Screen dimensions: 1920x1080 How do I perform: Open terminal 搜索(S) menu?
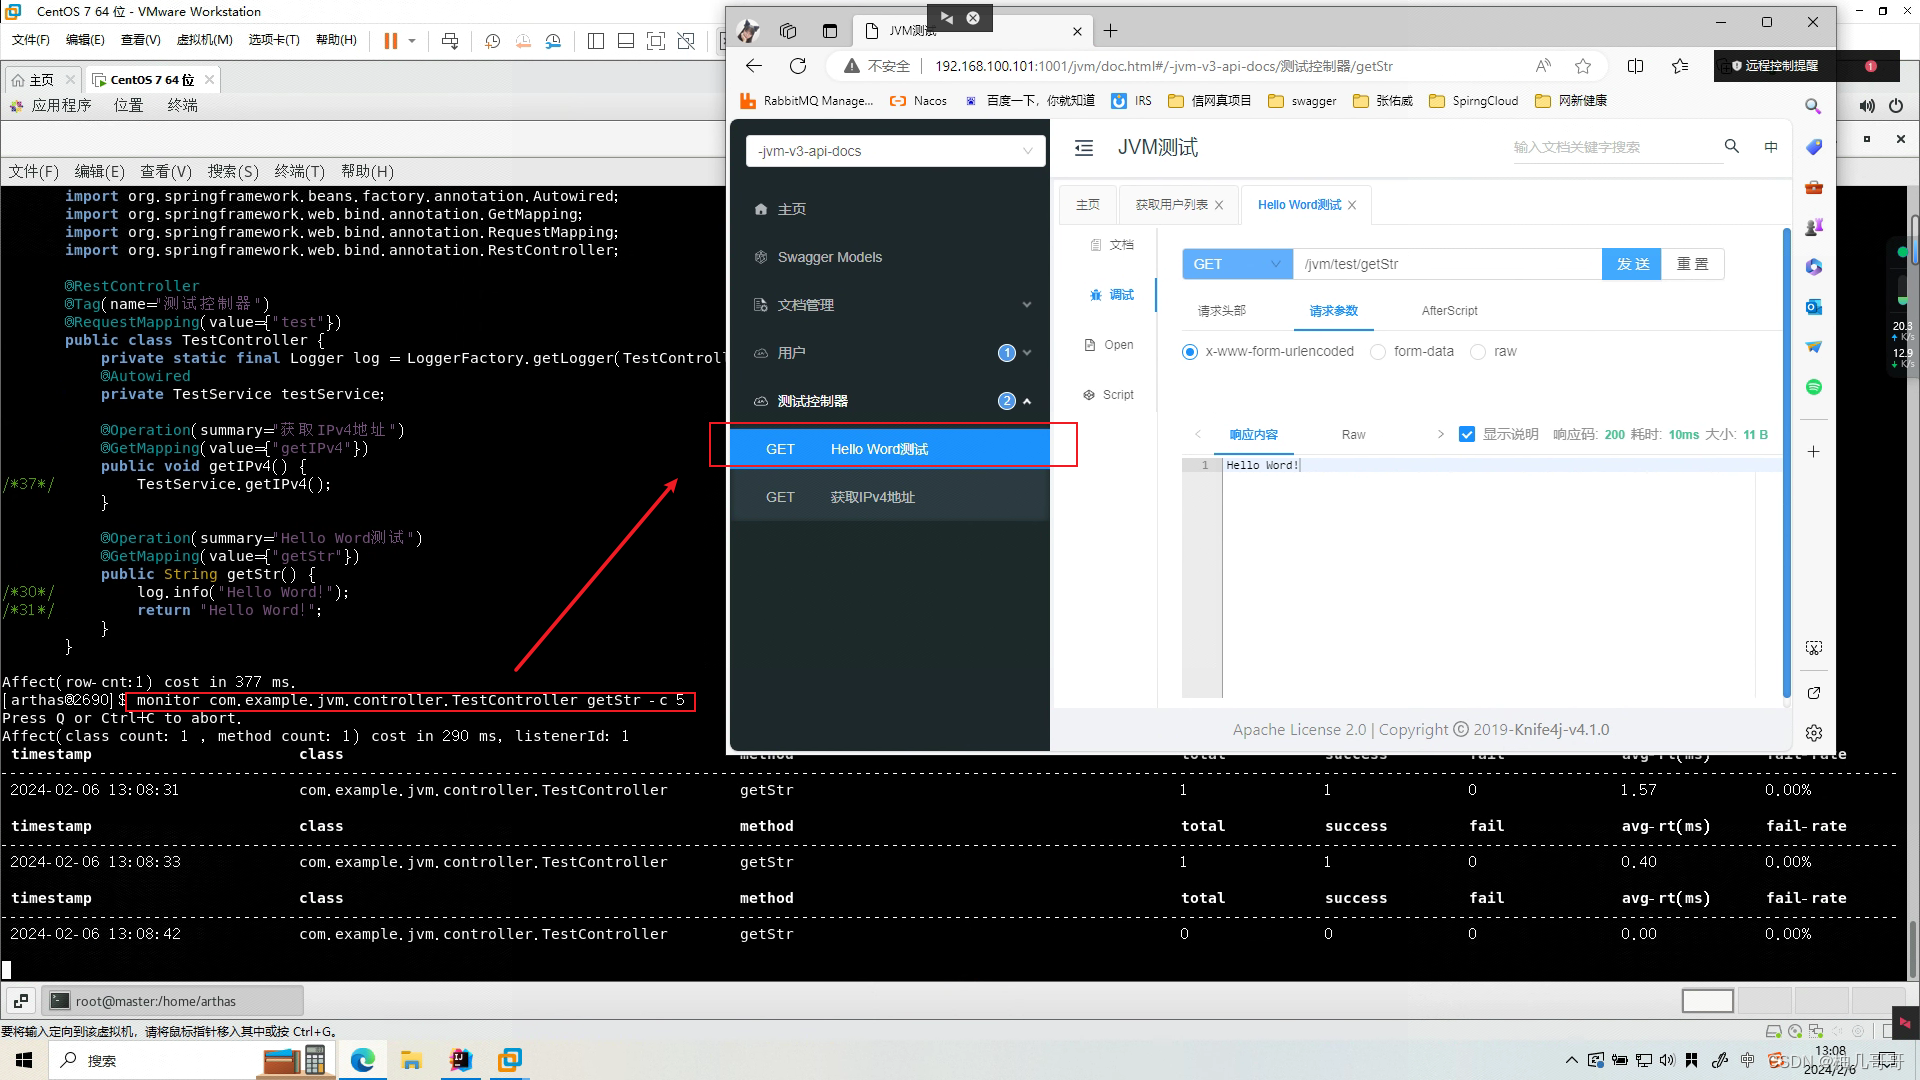[233, 171]
